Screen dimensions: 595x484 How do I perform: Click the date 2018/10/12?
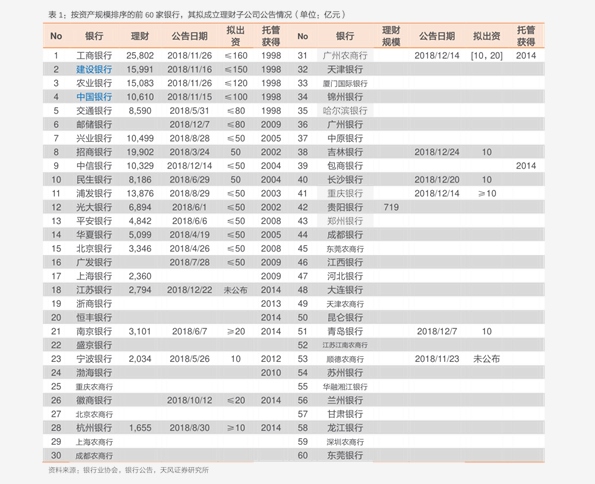pyautogui.click(x=189, y=400)
